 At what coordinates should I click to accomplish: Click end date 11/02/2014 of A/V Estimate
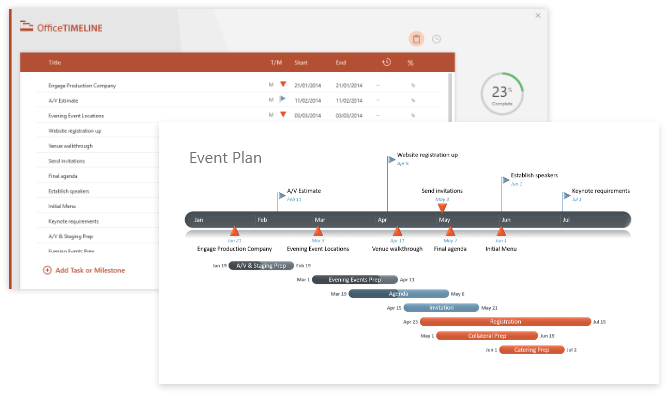[x=349, y=101]
